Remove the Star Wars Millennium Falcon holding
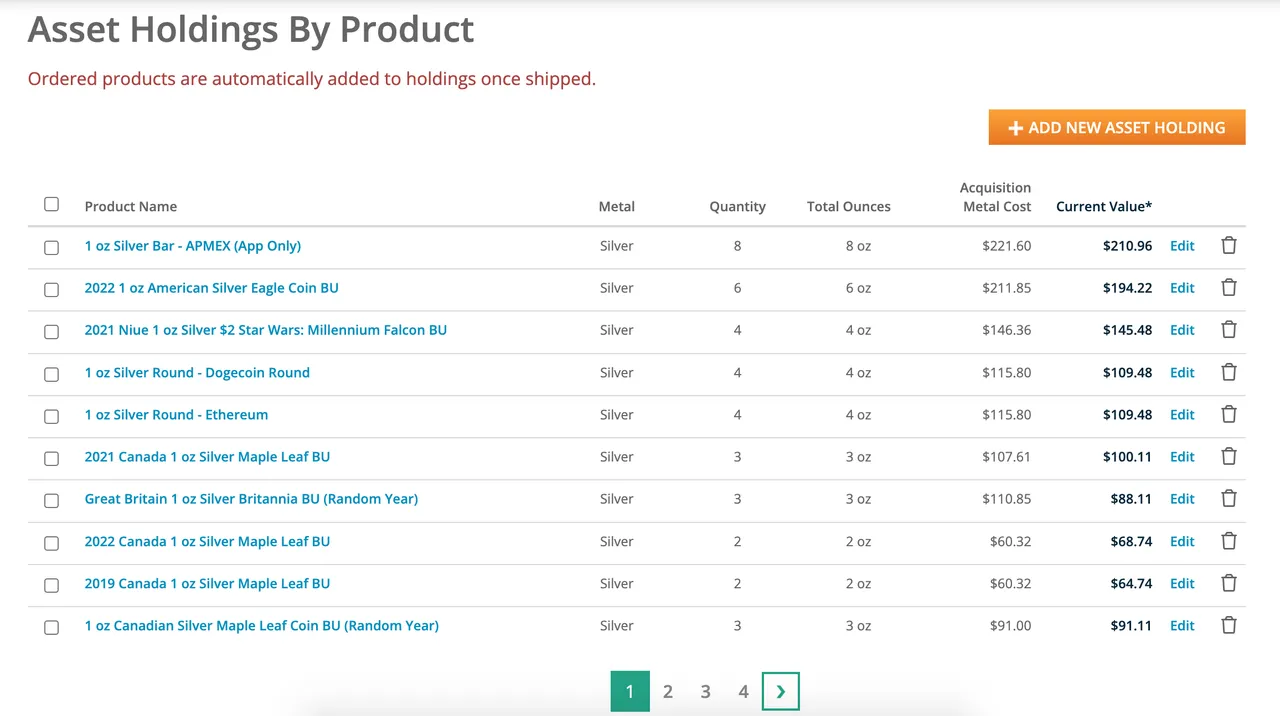This screenshot has height=716, width=1280. point(1229,330)
